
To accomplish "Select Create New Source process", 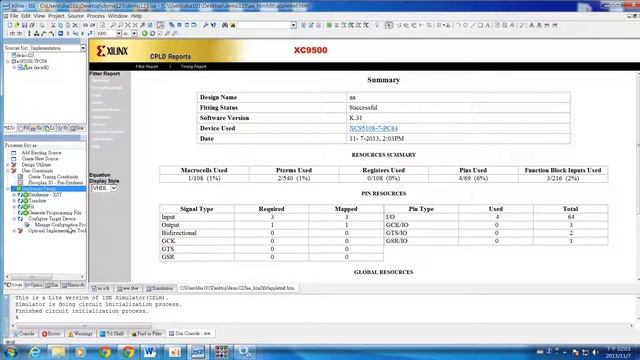I will coord(40,159).
